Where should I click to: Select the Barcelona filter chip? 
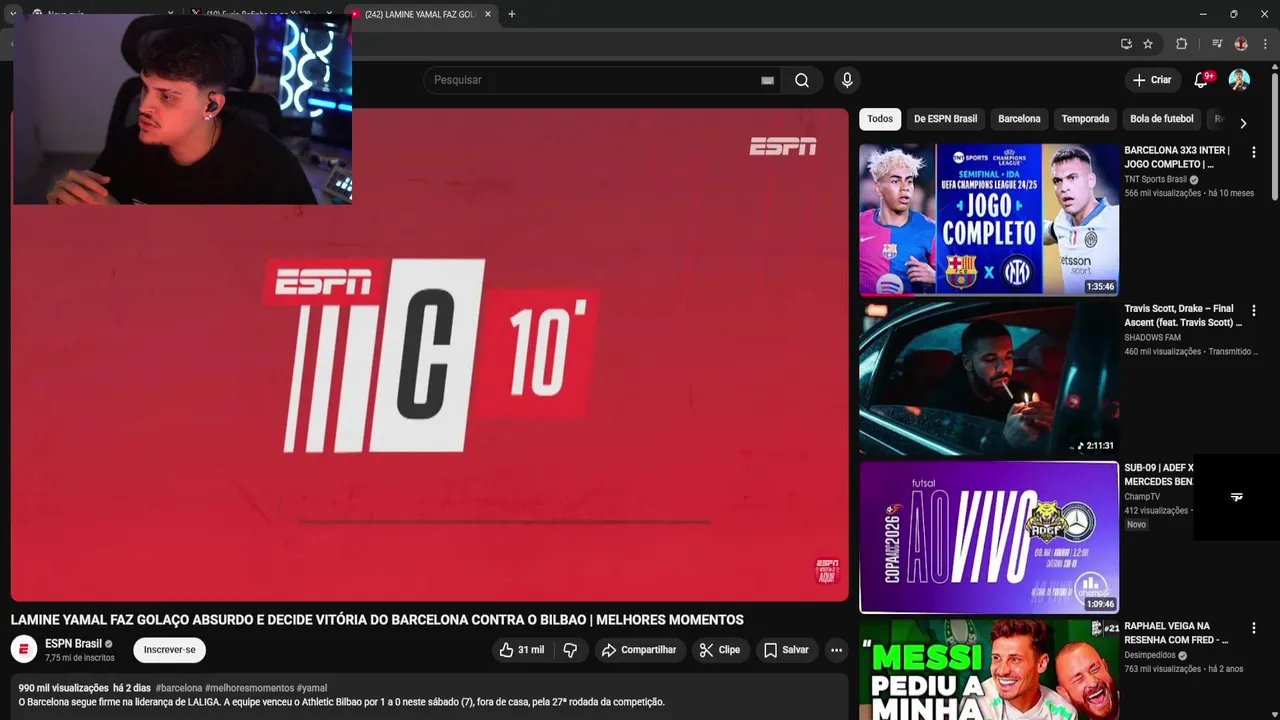1019,119
